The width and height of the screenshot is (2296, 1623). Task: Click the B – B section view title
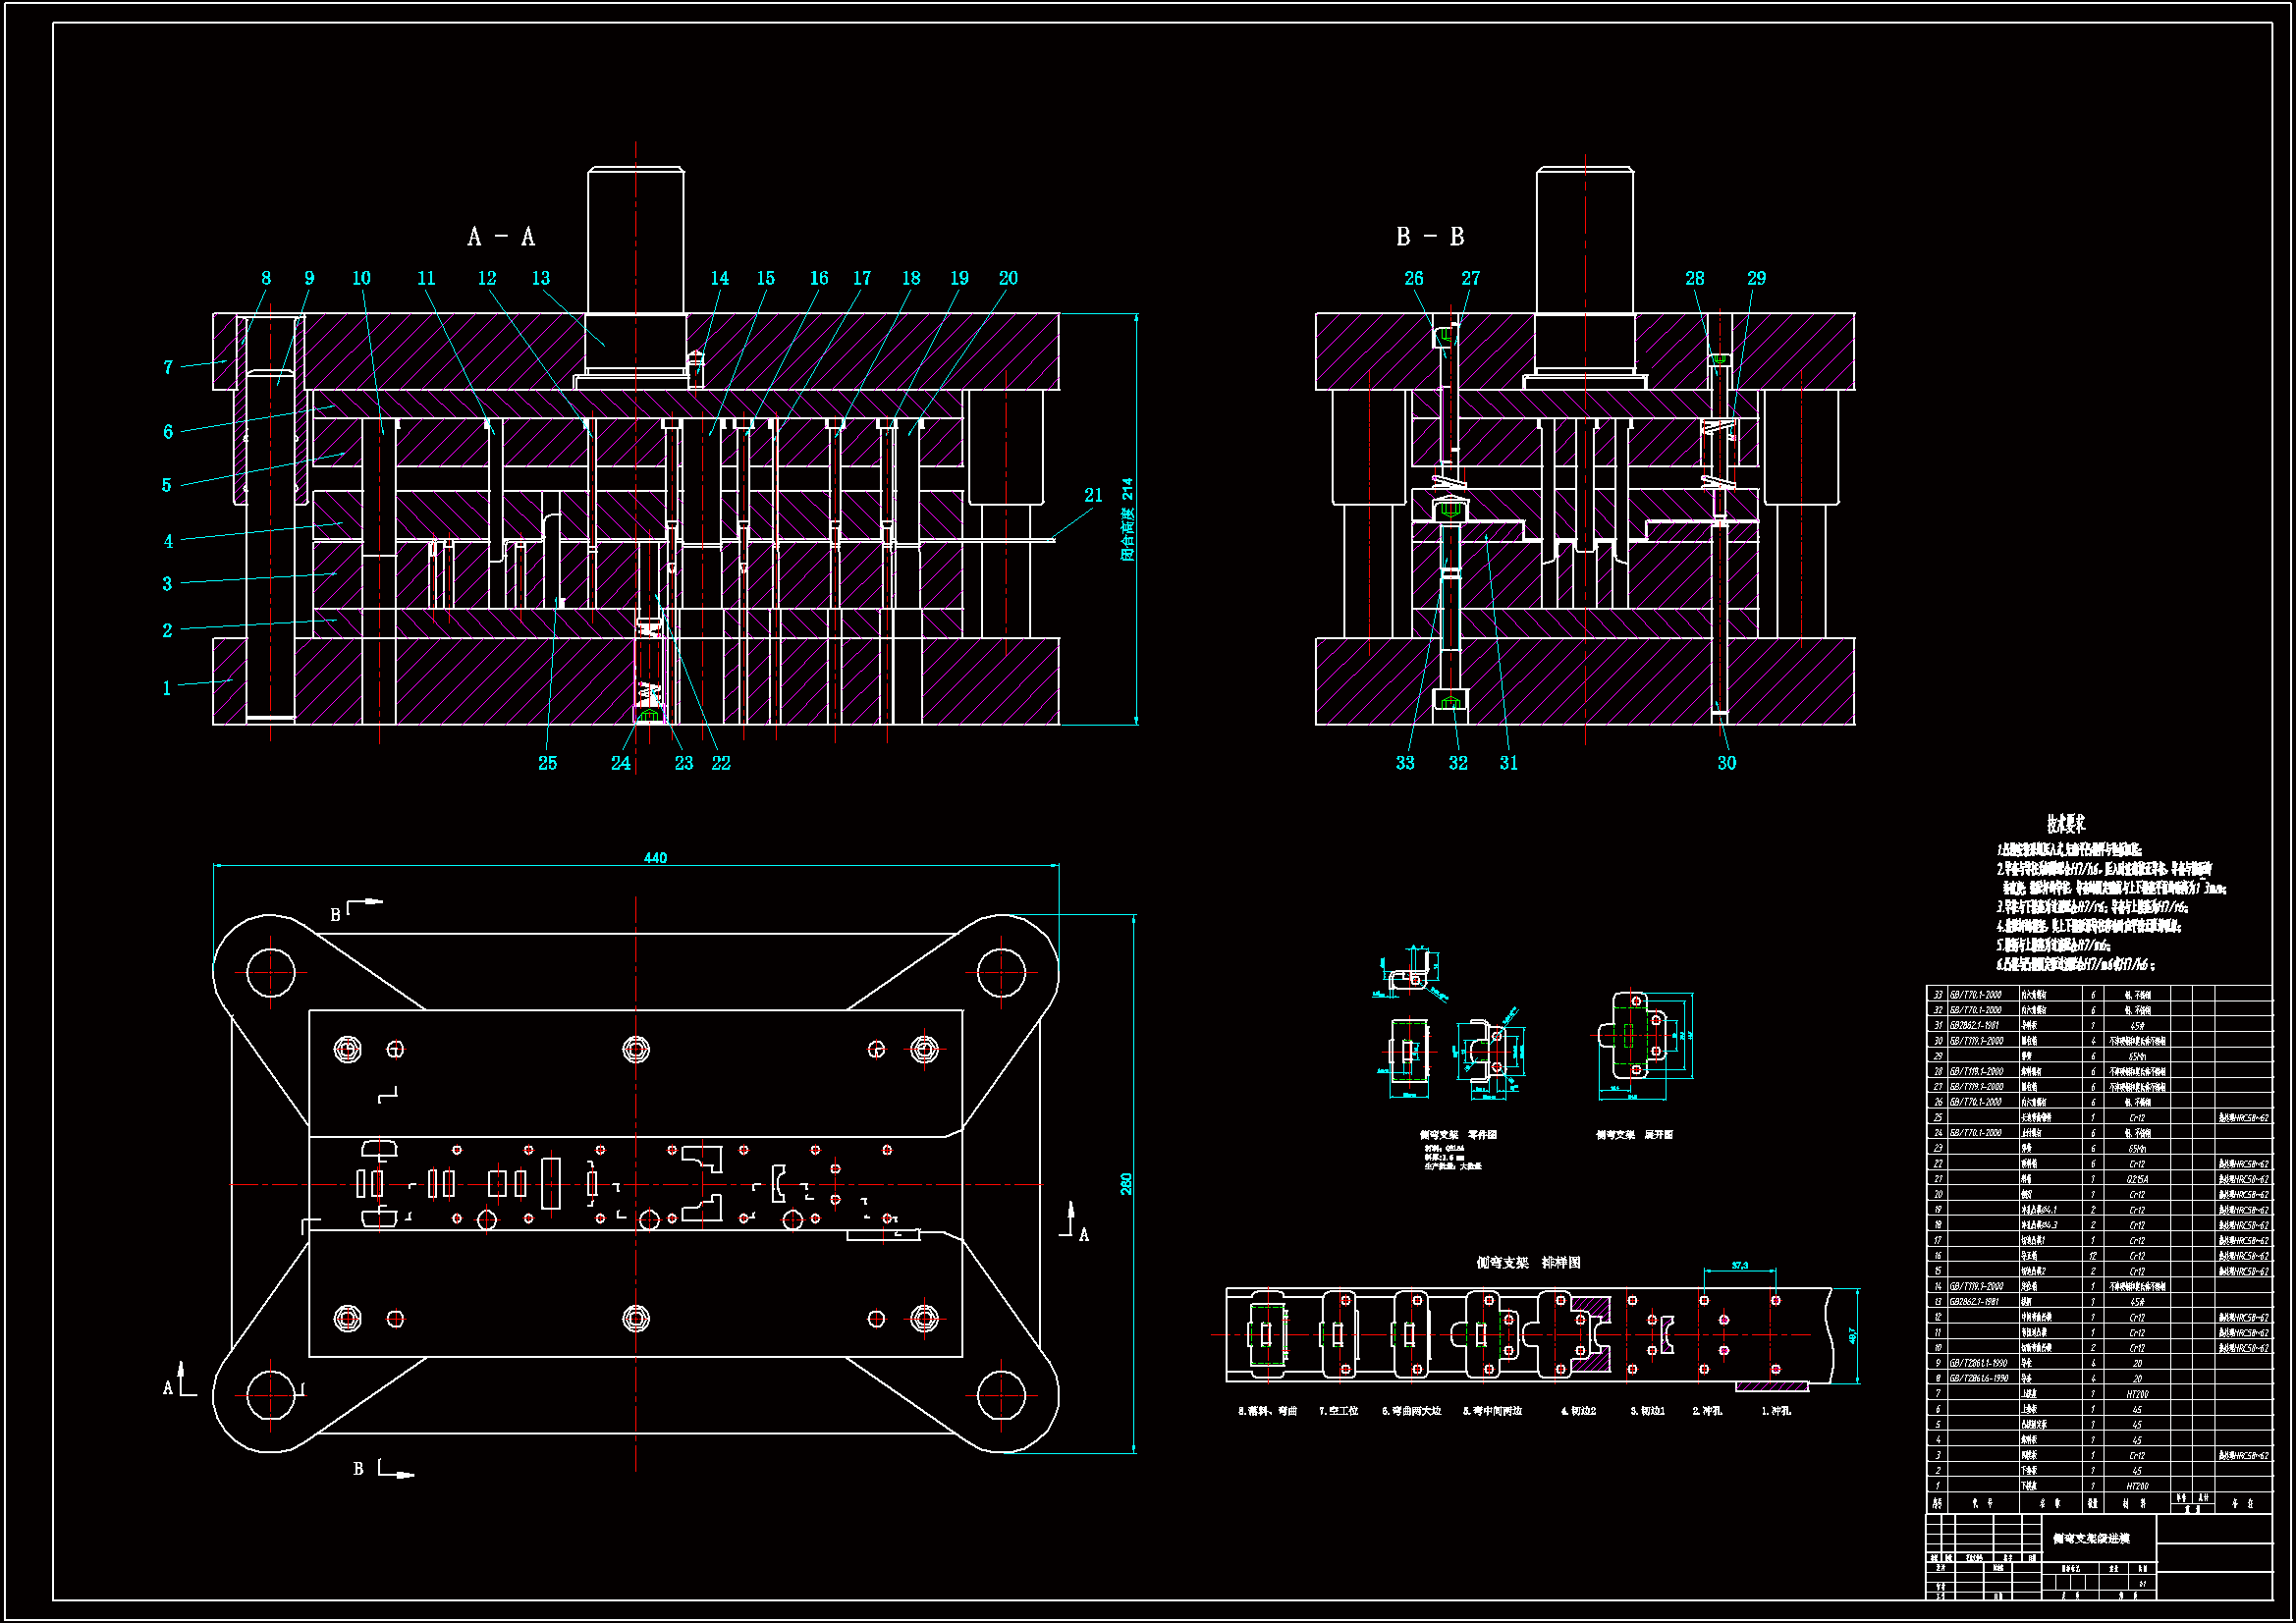pos(1430,237)
